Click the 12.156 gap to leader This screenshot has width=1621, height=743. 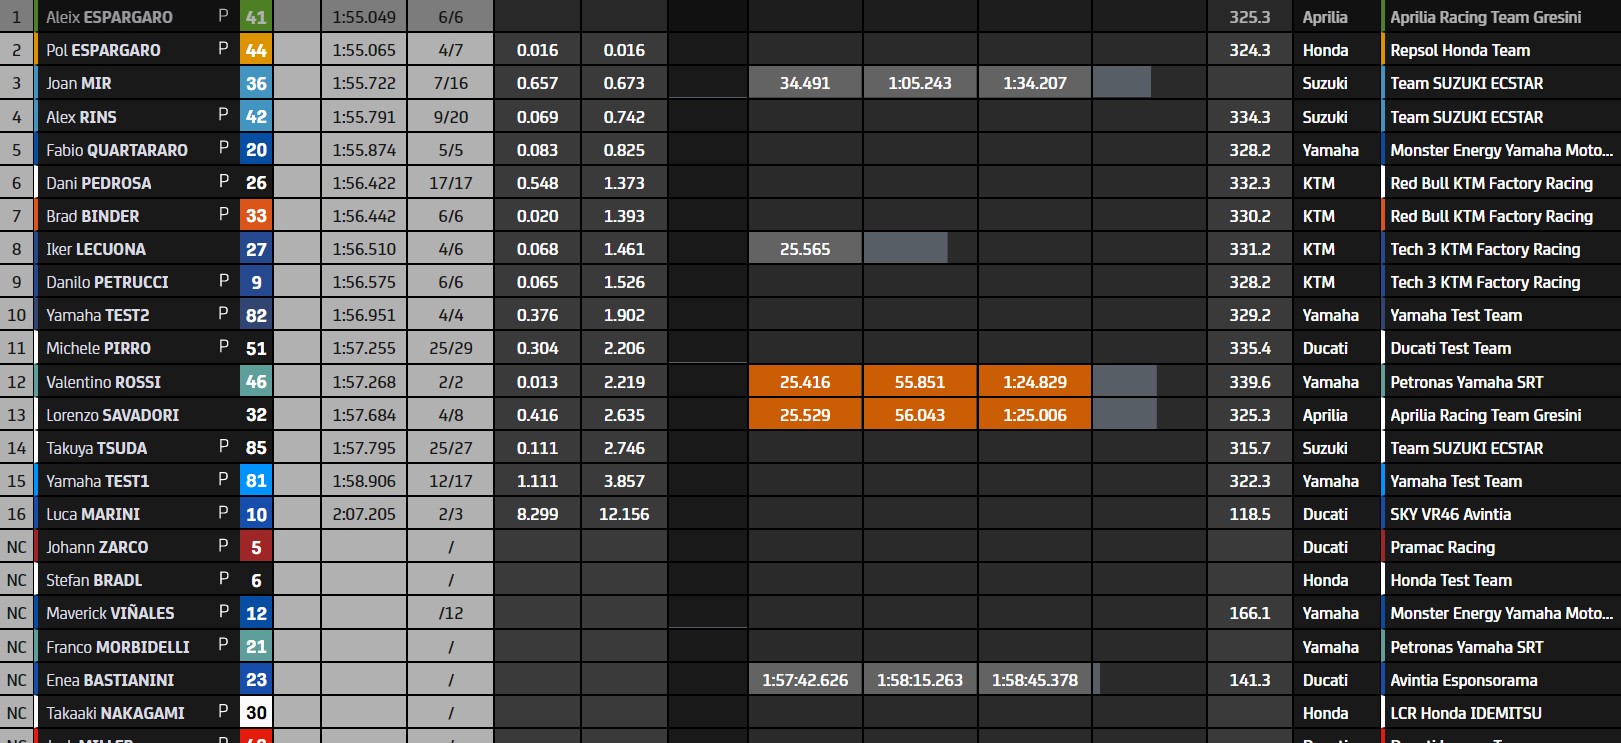[624, 514]
